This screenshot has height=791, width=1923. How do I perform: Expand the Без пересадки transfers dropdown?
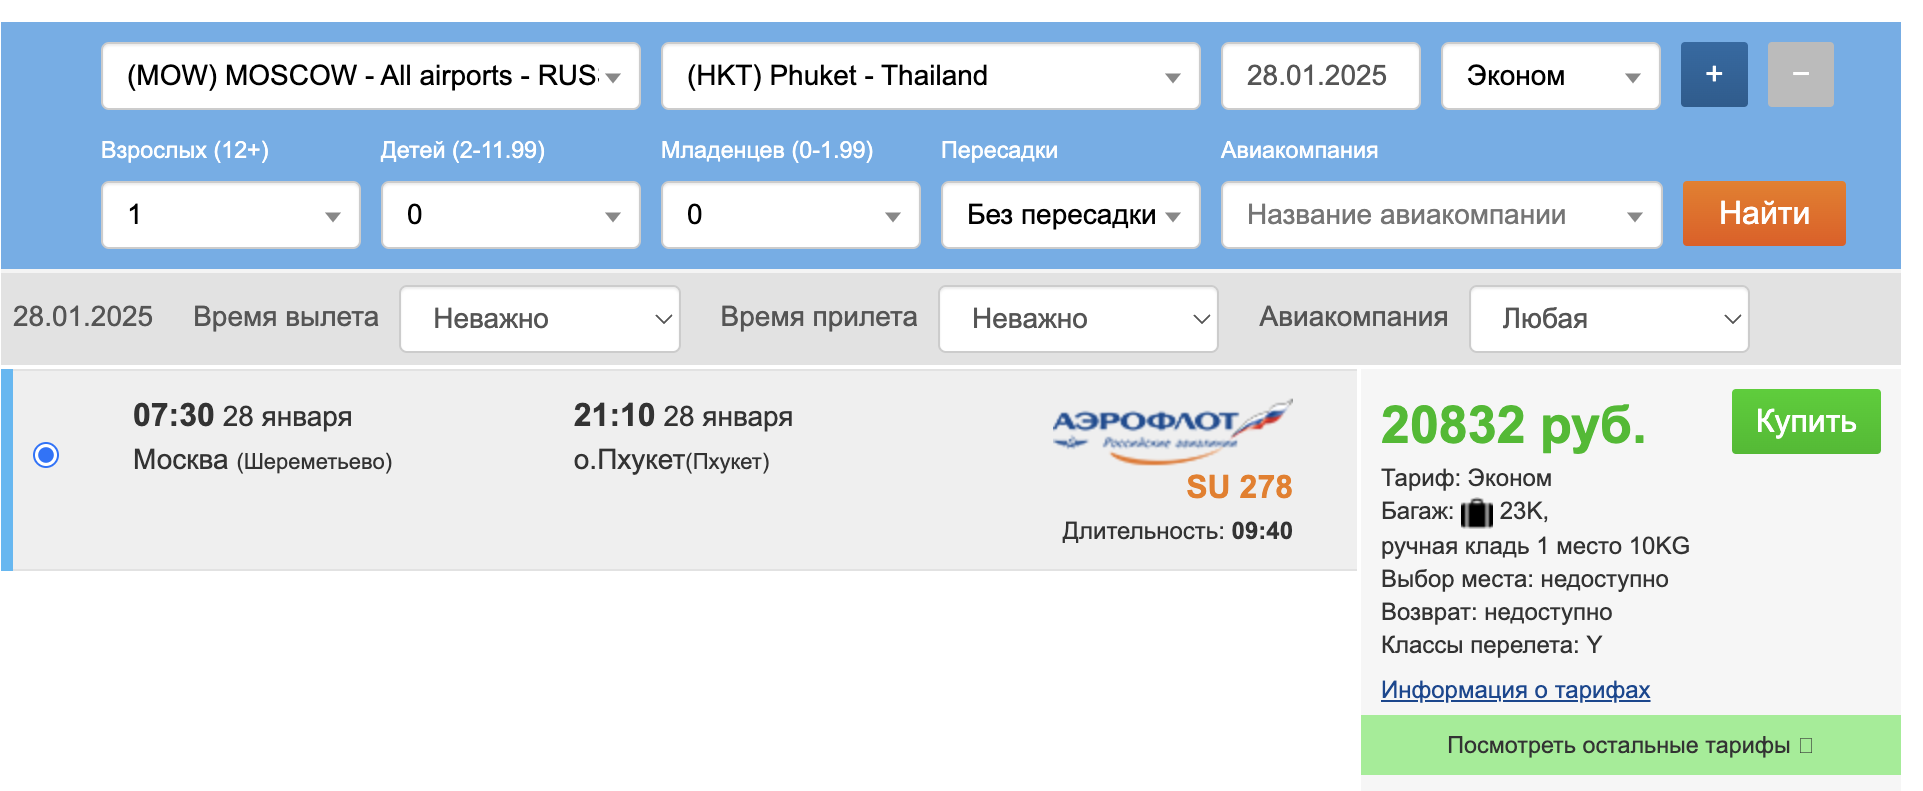click(1071, 215)
